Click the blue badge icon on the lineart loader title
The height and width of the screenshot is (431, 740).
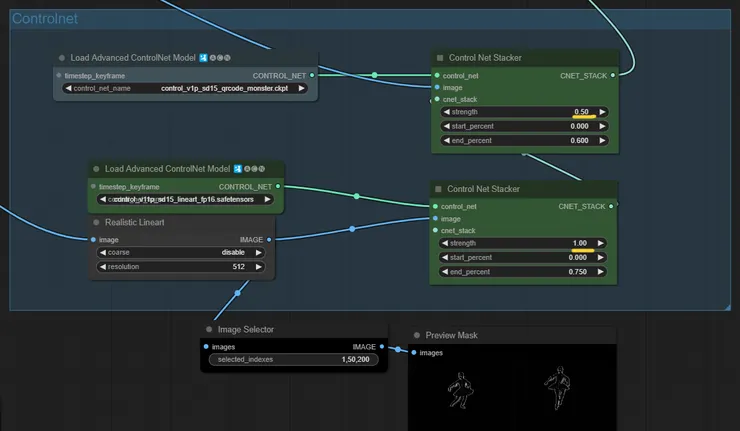pyautogui.click(x=238, y=169)
